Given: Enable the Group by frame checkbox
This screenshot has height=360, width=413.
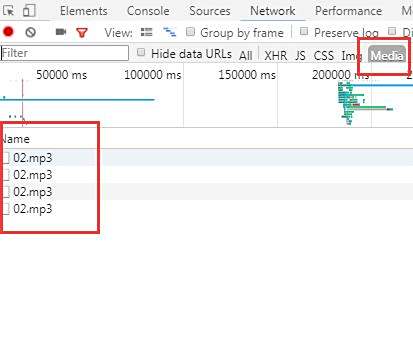Looking at the screenshot, I should click(x=190, y=32).
